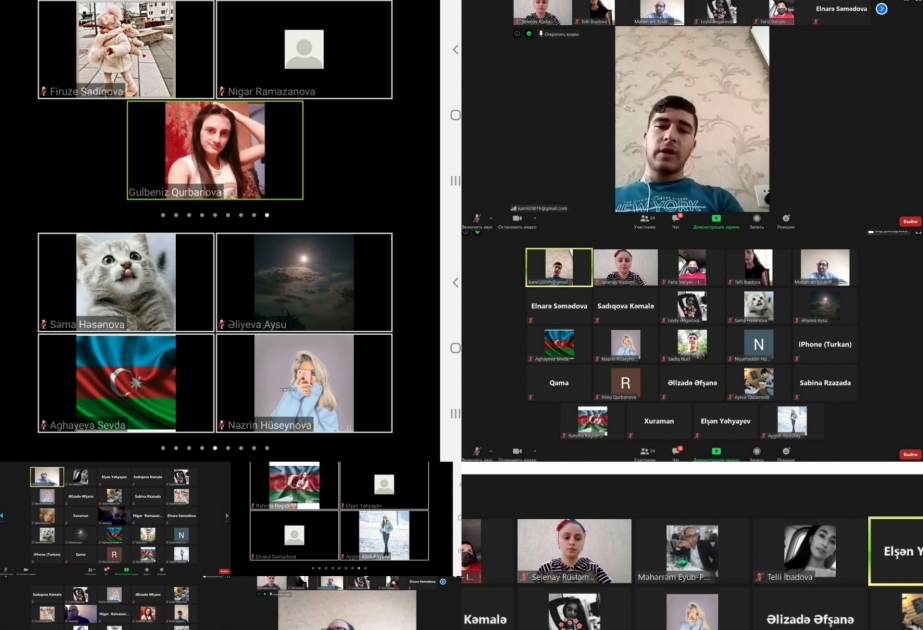Select the large Nəzrin Hüseynova tile
Screen dimensions: 923x630
tap(304, 383)
